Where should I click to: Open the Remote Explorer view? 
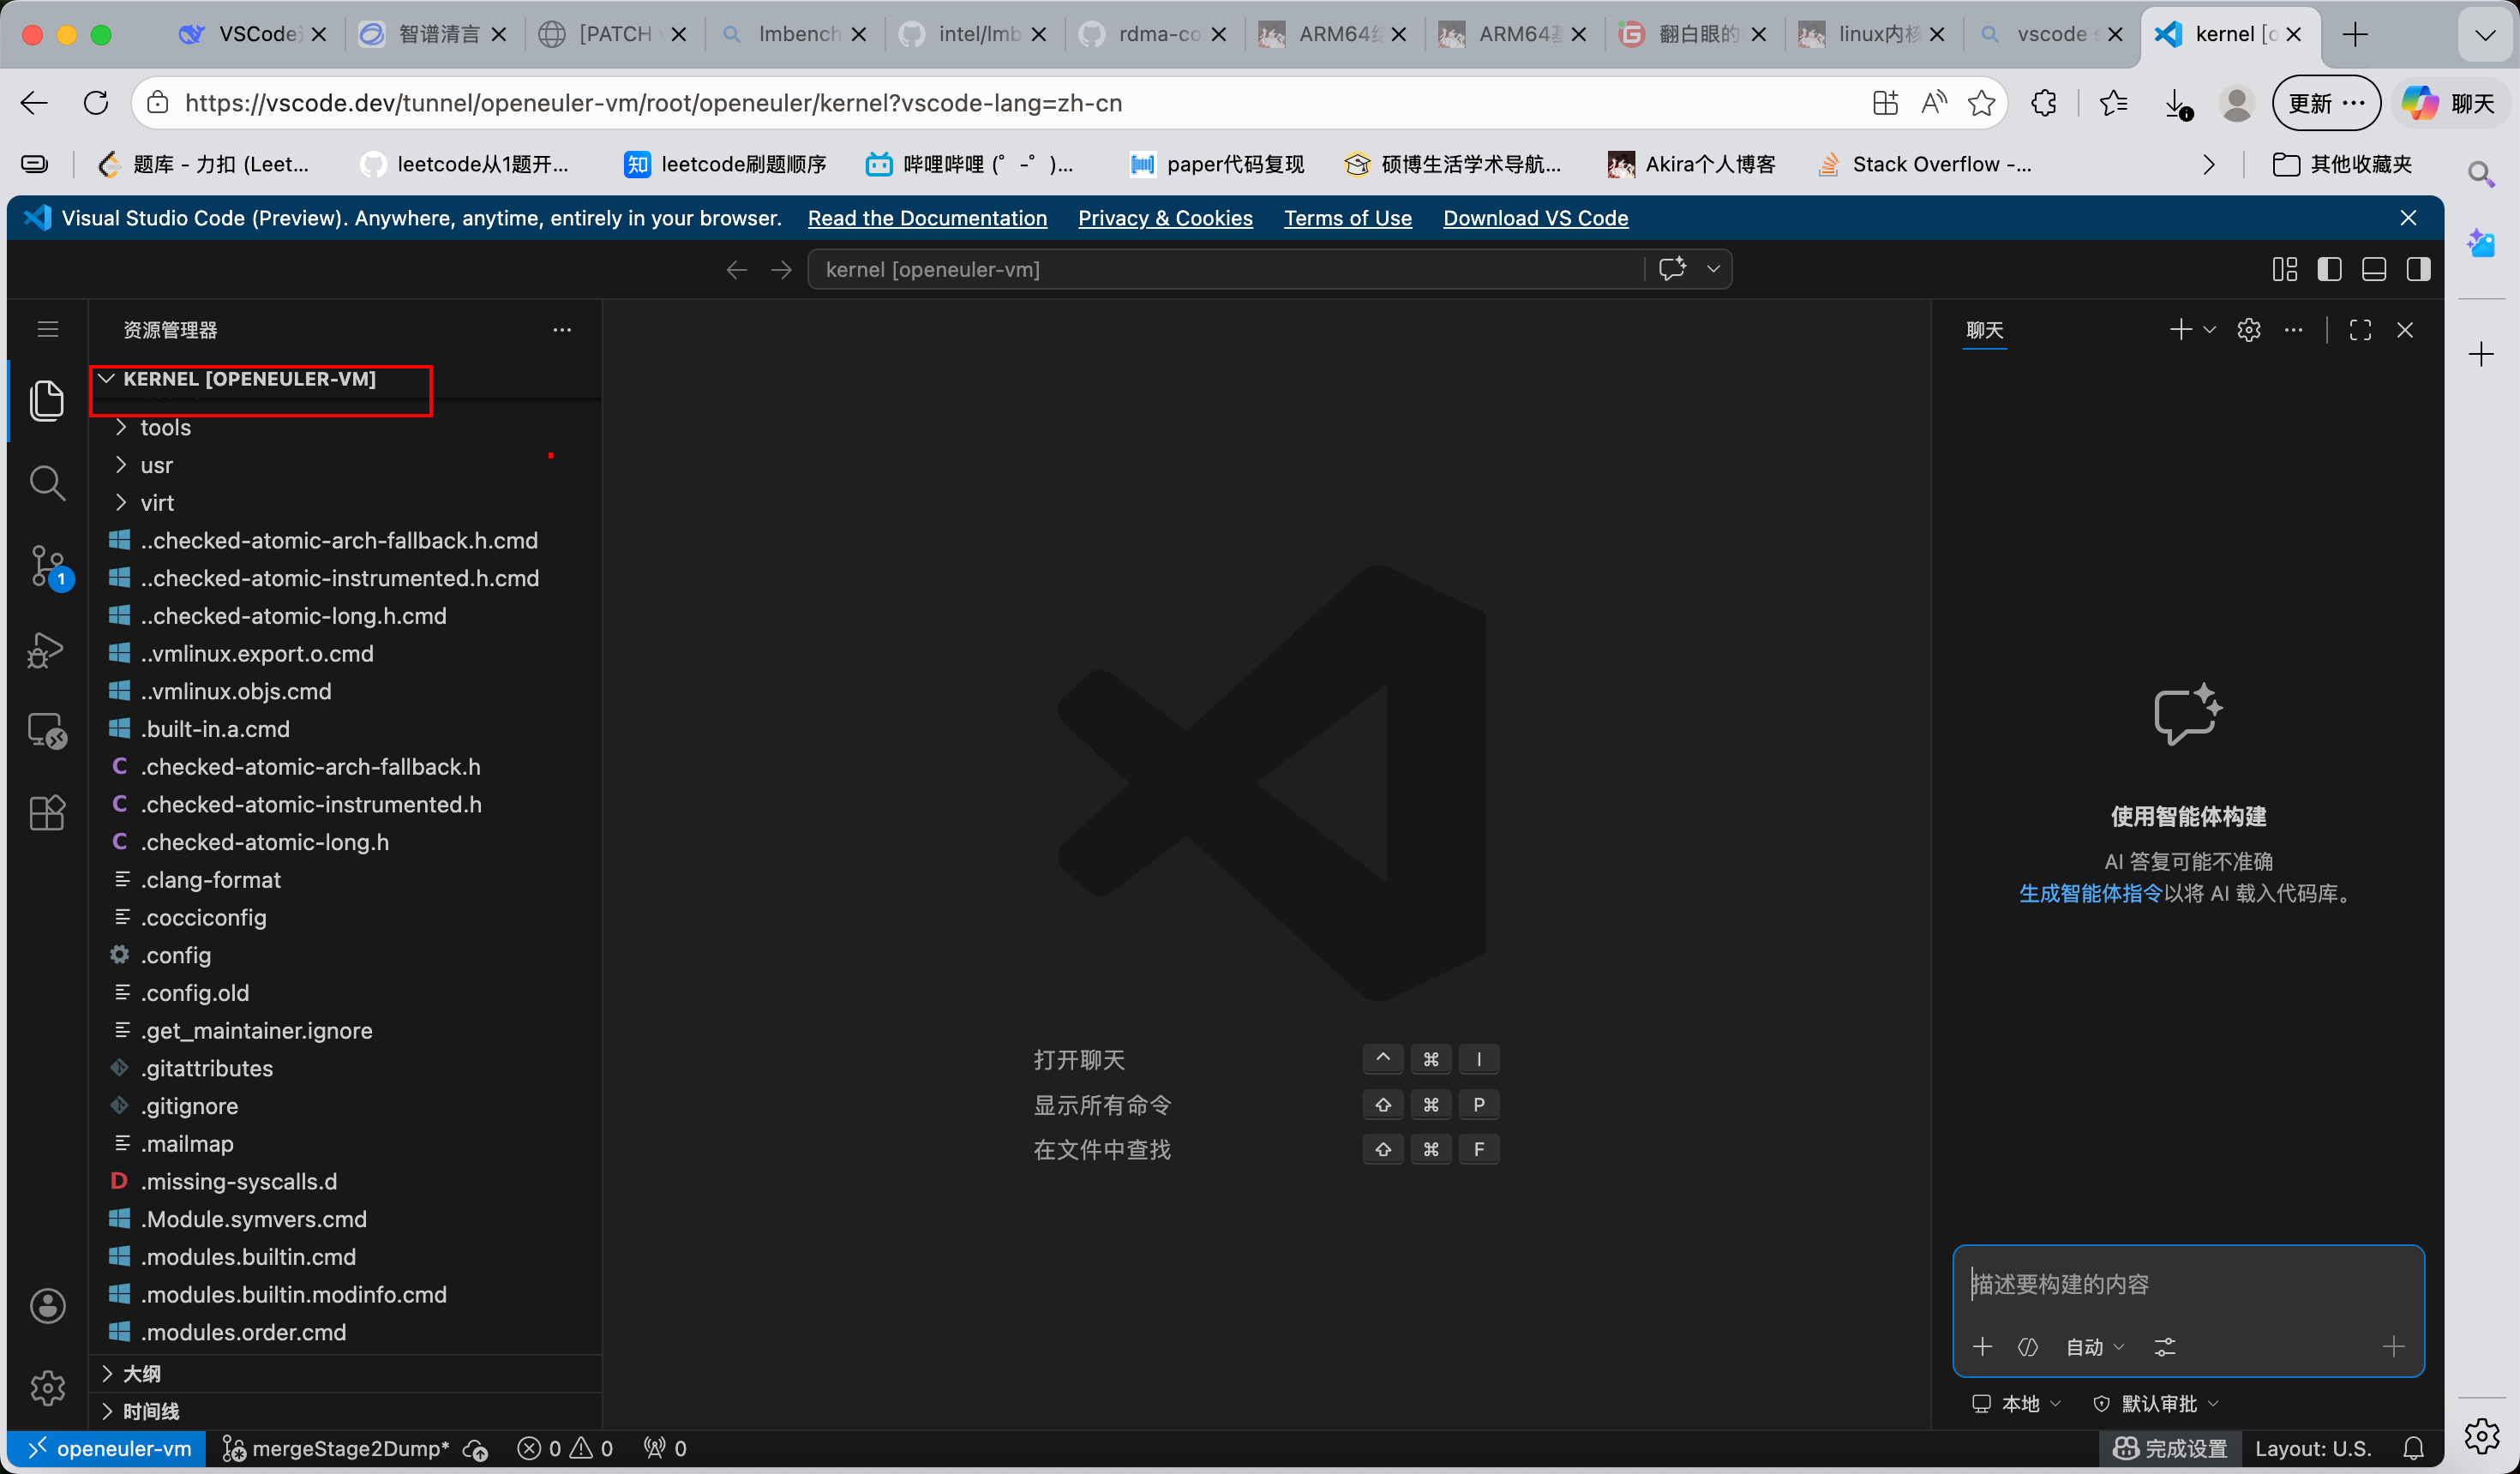click(x=47, y=731)
